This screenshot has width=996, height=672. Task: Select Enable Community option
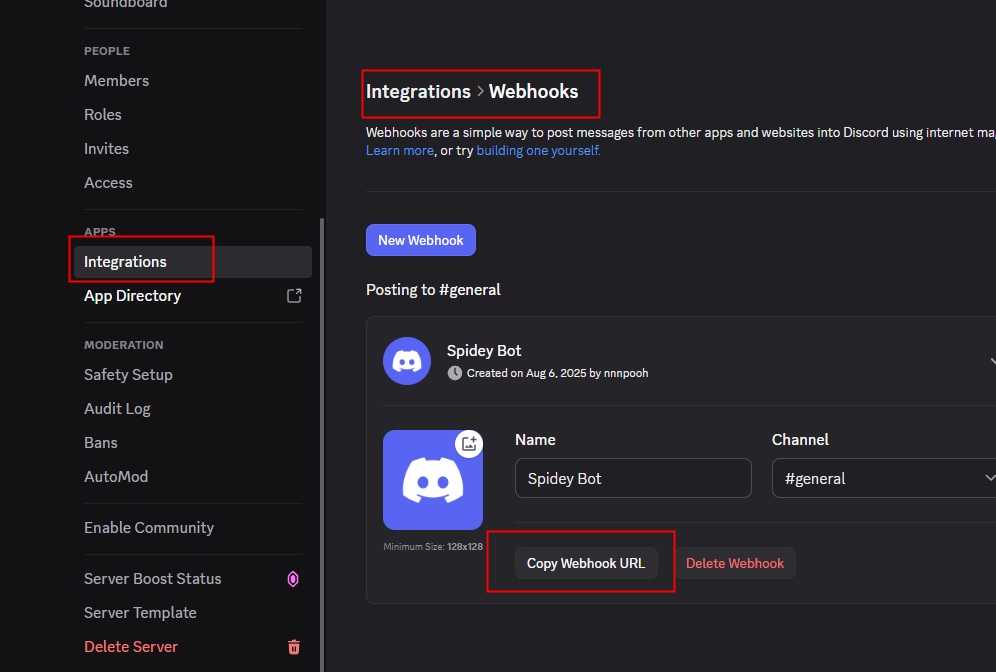click(149, 528)
